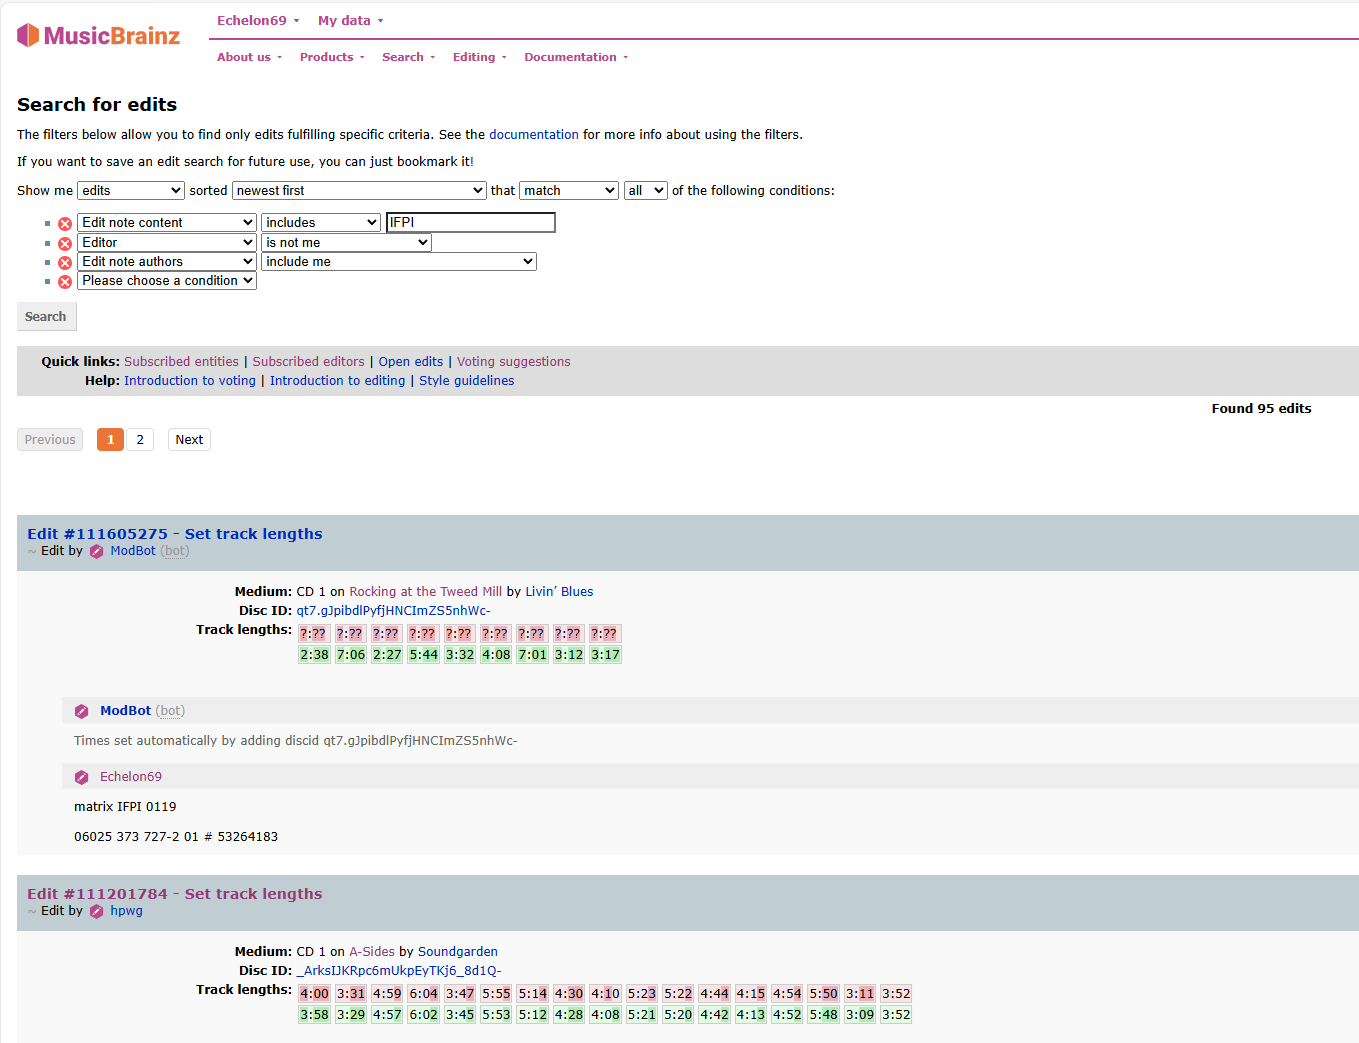Open the documentation link
The width and height of the screenshot is (1359, 1043).
[534, 134]
